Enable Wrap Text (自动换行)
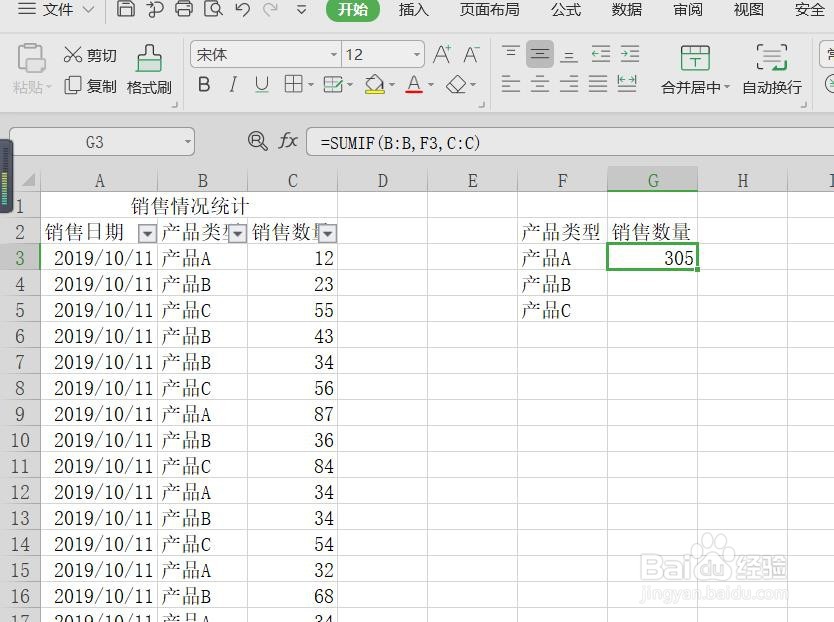The height and width of the screenshot is (622, 834). (x=770, y=68)
